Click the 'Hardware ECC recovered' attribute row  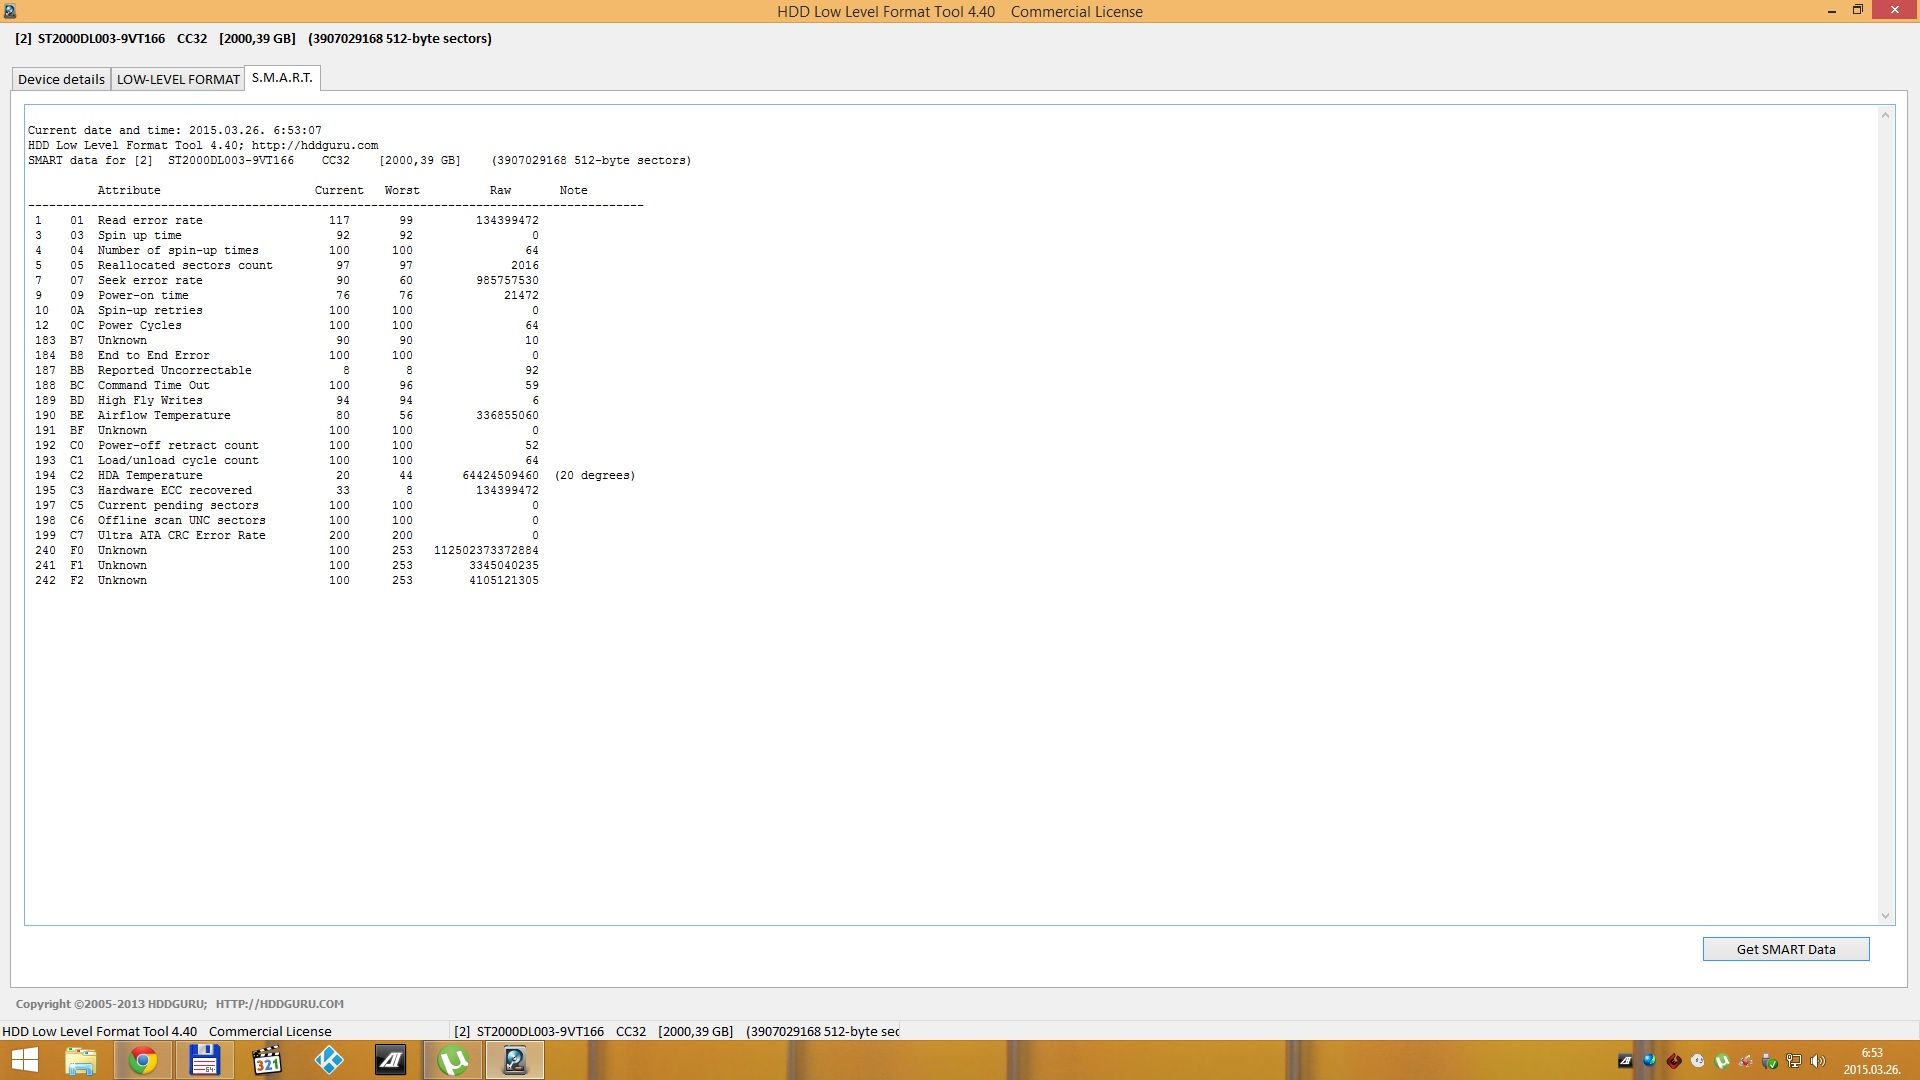click(287, 490)
